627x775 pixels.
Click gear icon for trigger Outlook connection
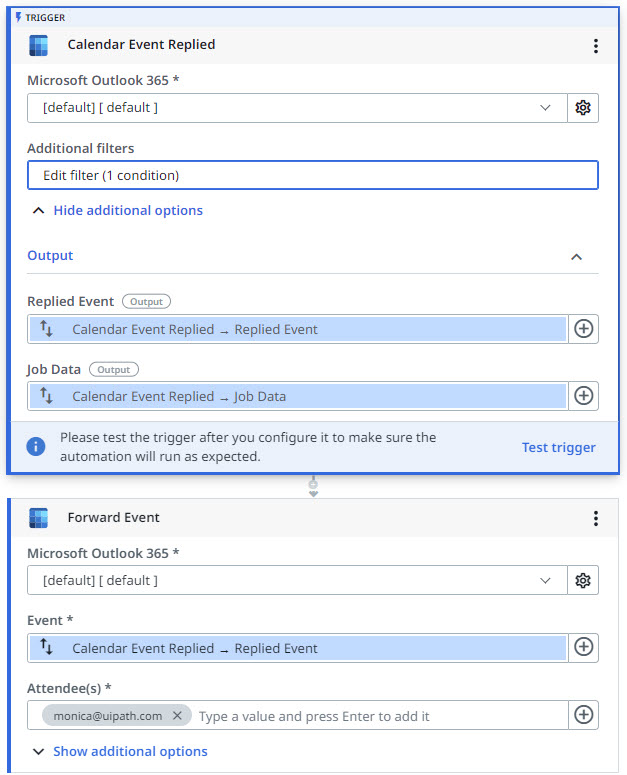[583, 107]
